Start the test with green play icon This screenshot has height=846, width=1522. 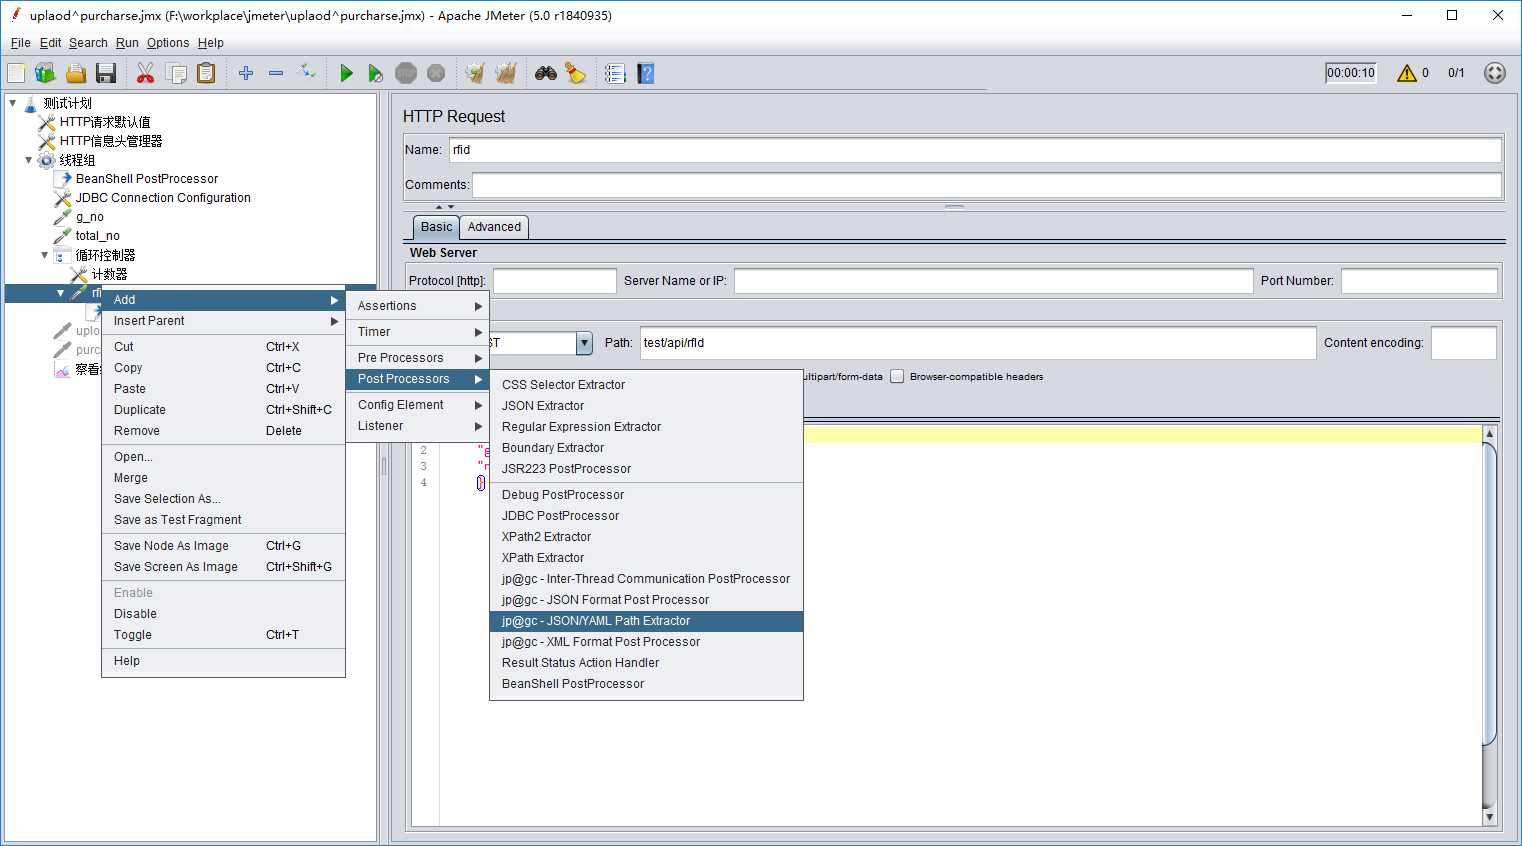[346, 73]
